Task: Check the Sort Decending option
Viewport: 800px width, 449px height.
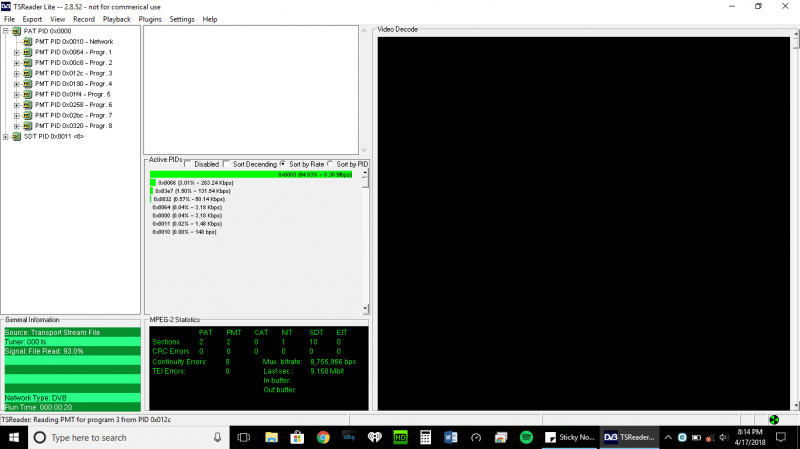Action: pyautogui.click(x=226, y=164)
